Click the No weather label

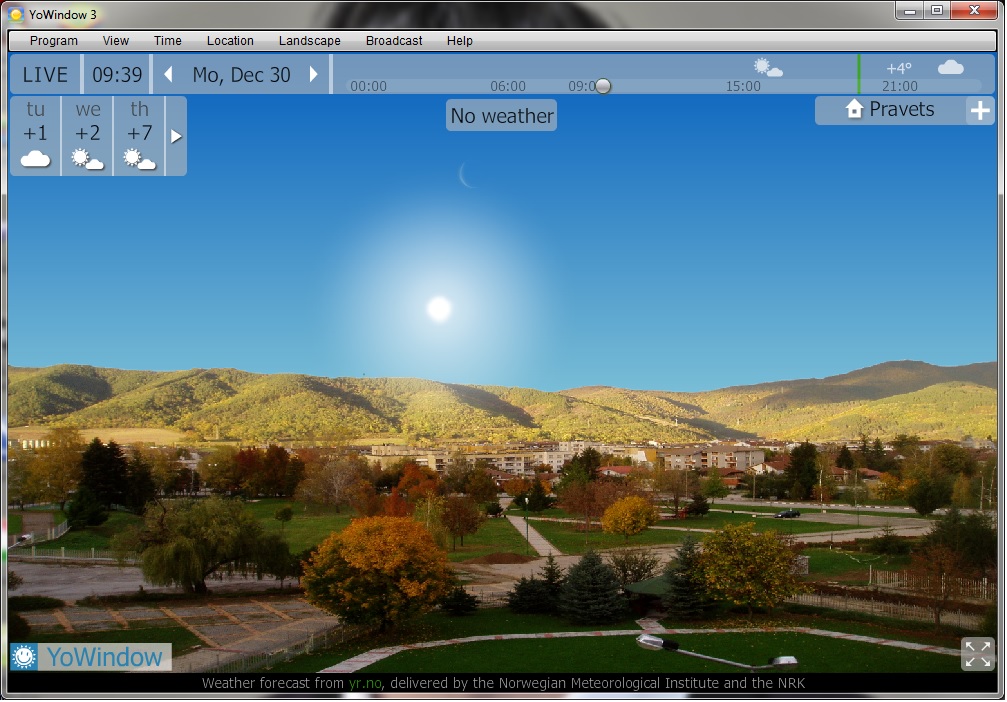(501, 116)
